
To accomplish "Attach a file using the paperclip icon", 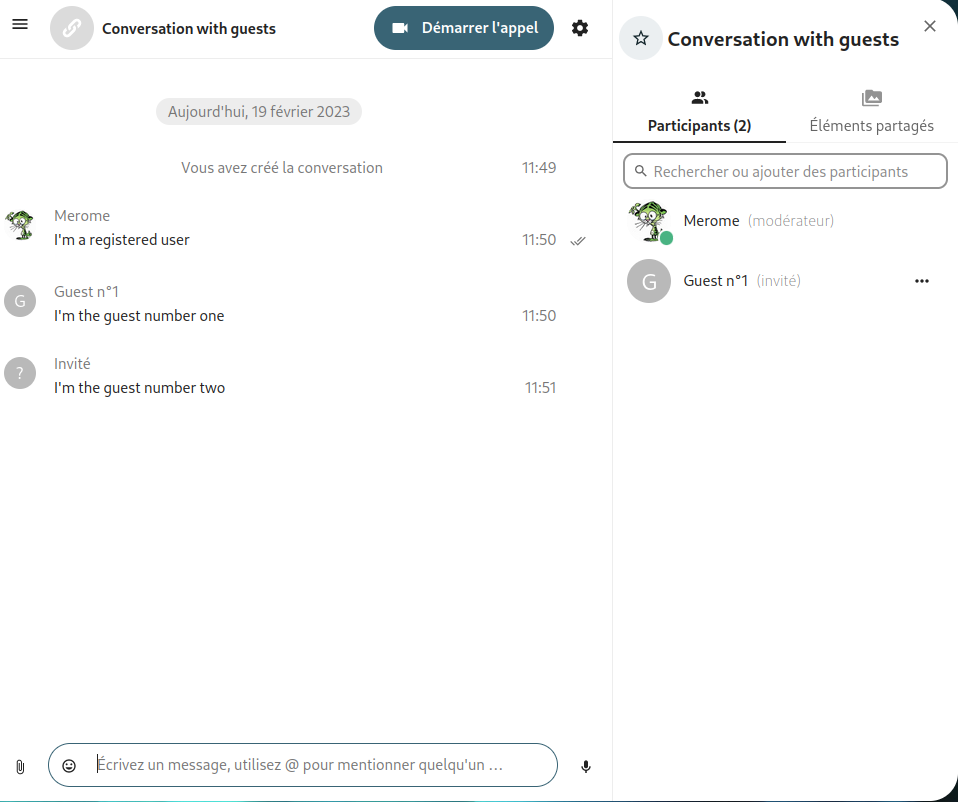I will tap(19, 765).
